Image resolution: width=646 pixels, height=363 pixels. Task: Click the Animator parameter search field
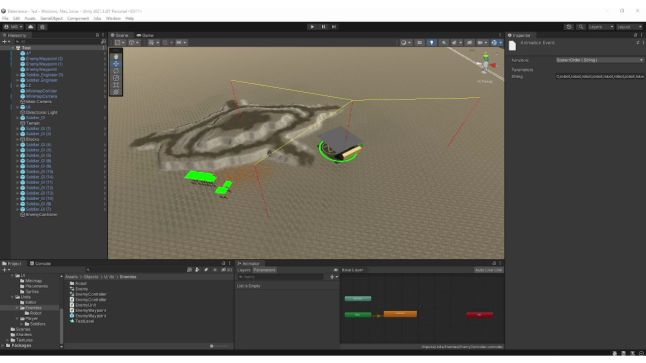[281, 277]
